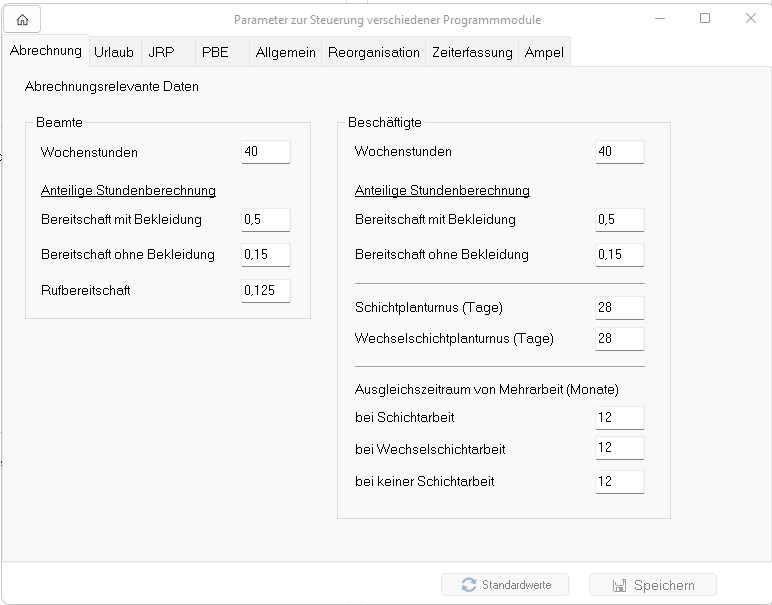Click the Wechselschichtplanturnus (Tage) label

click(x=454, y=339)
